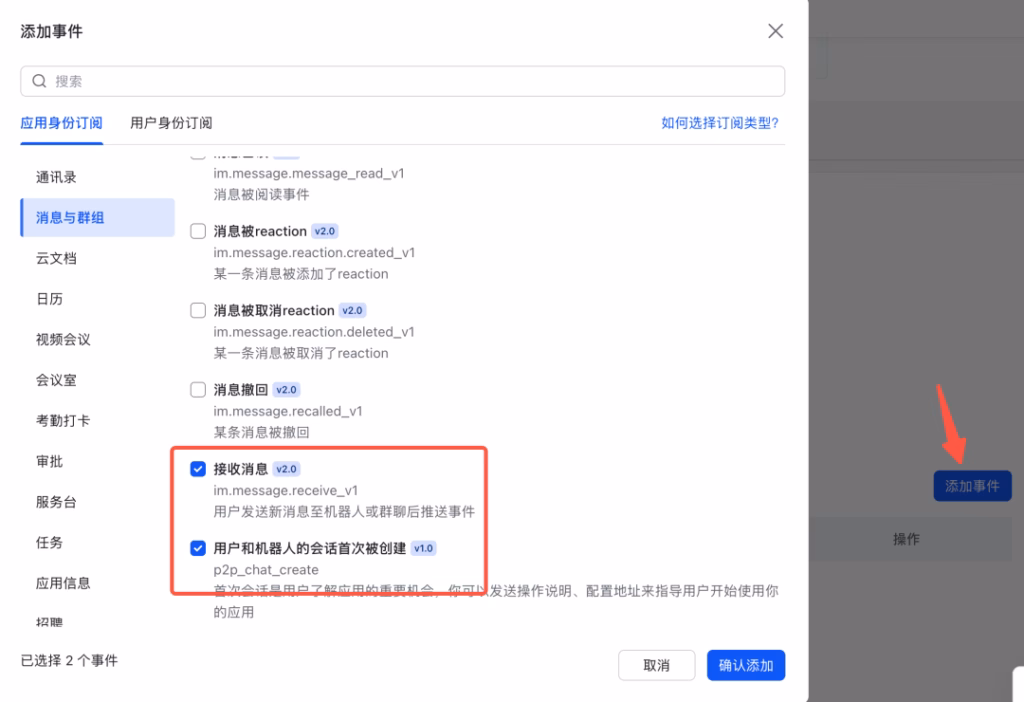Select 通讯录 category in sidebar
This screenshot has width=1024, height=702.
click(x=56, y=177)
